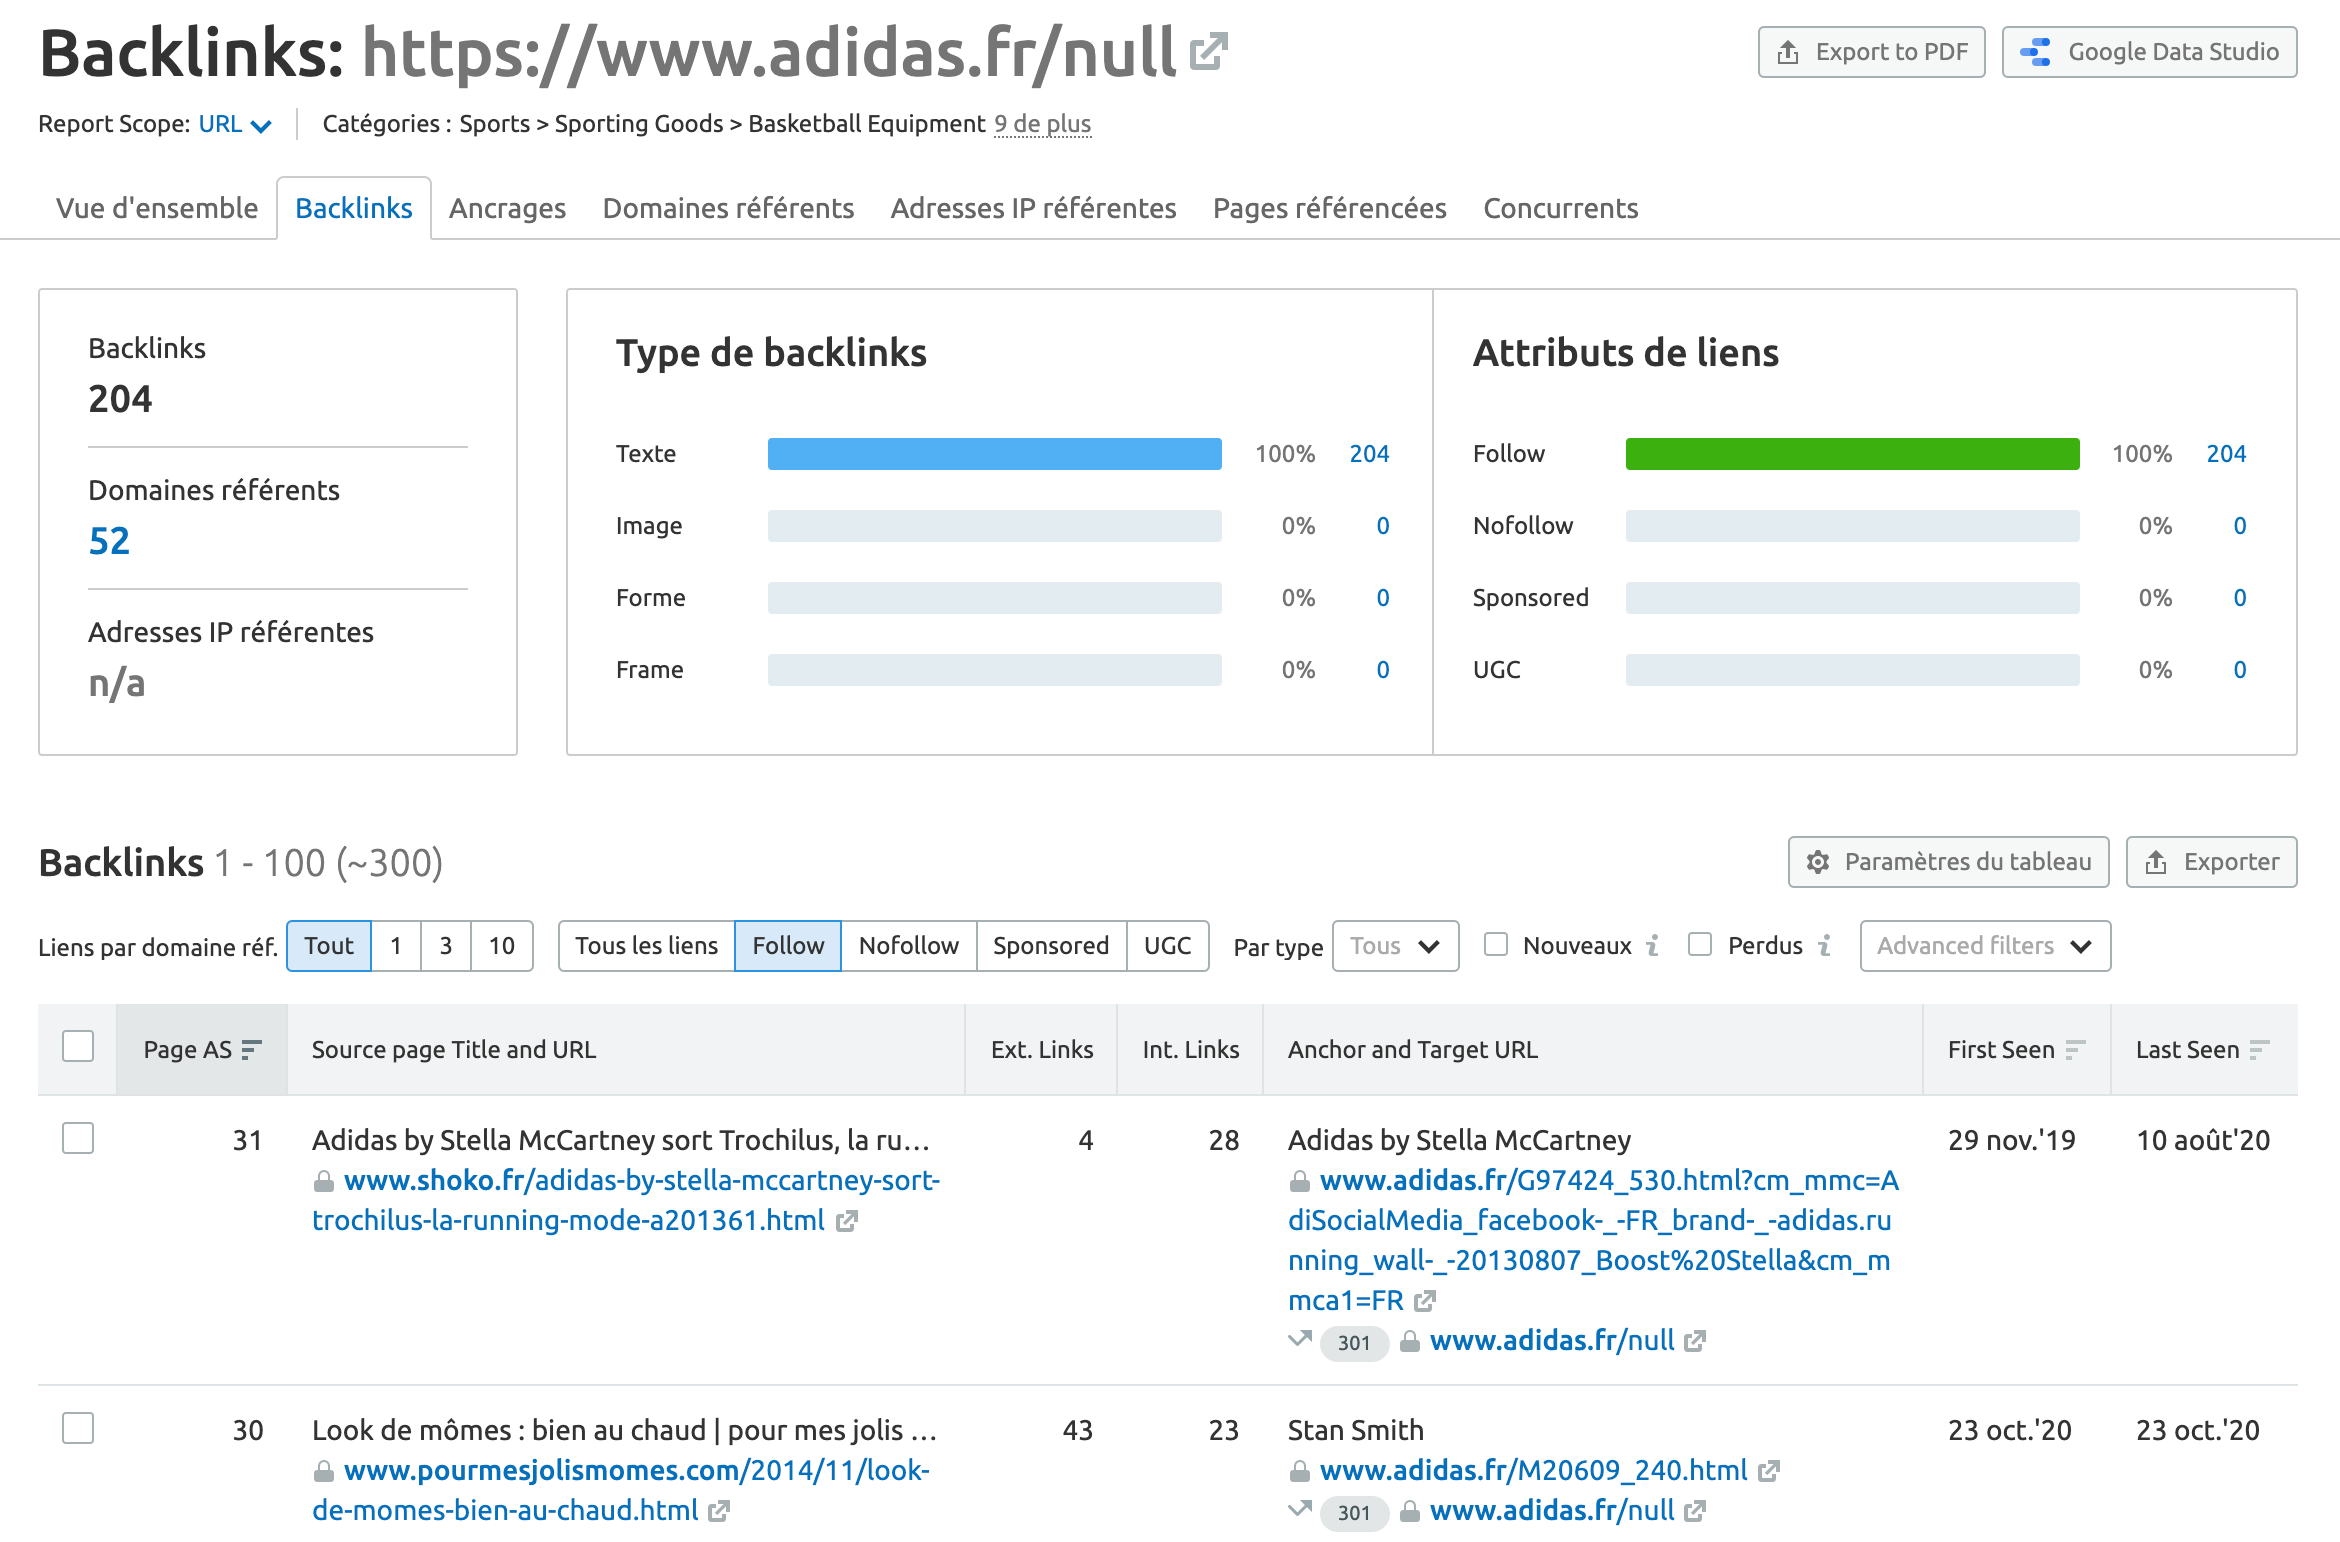Click the Domaines référents count 52

coord(109,541)
